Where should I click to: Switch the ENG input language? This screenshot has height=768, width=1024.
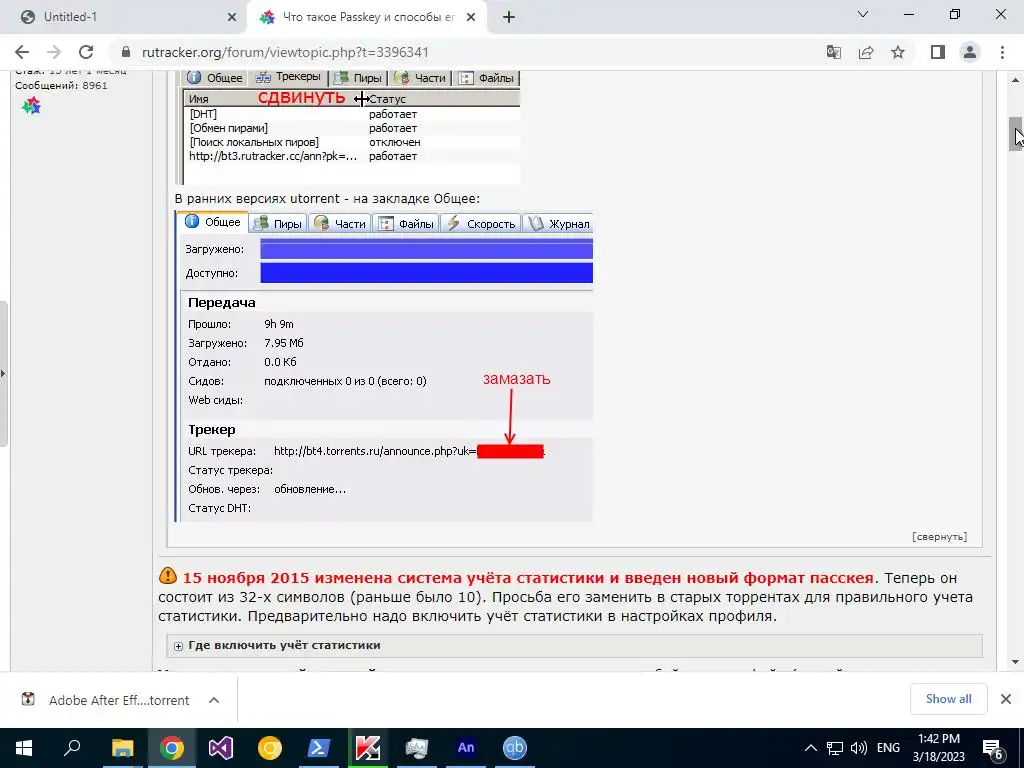(x=888, y=748)
